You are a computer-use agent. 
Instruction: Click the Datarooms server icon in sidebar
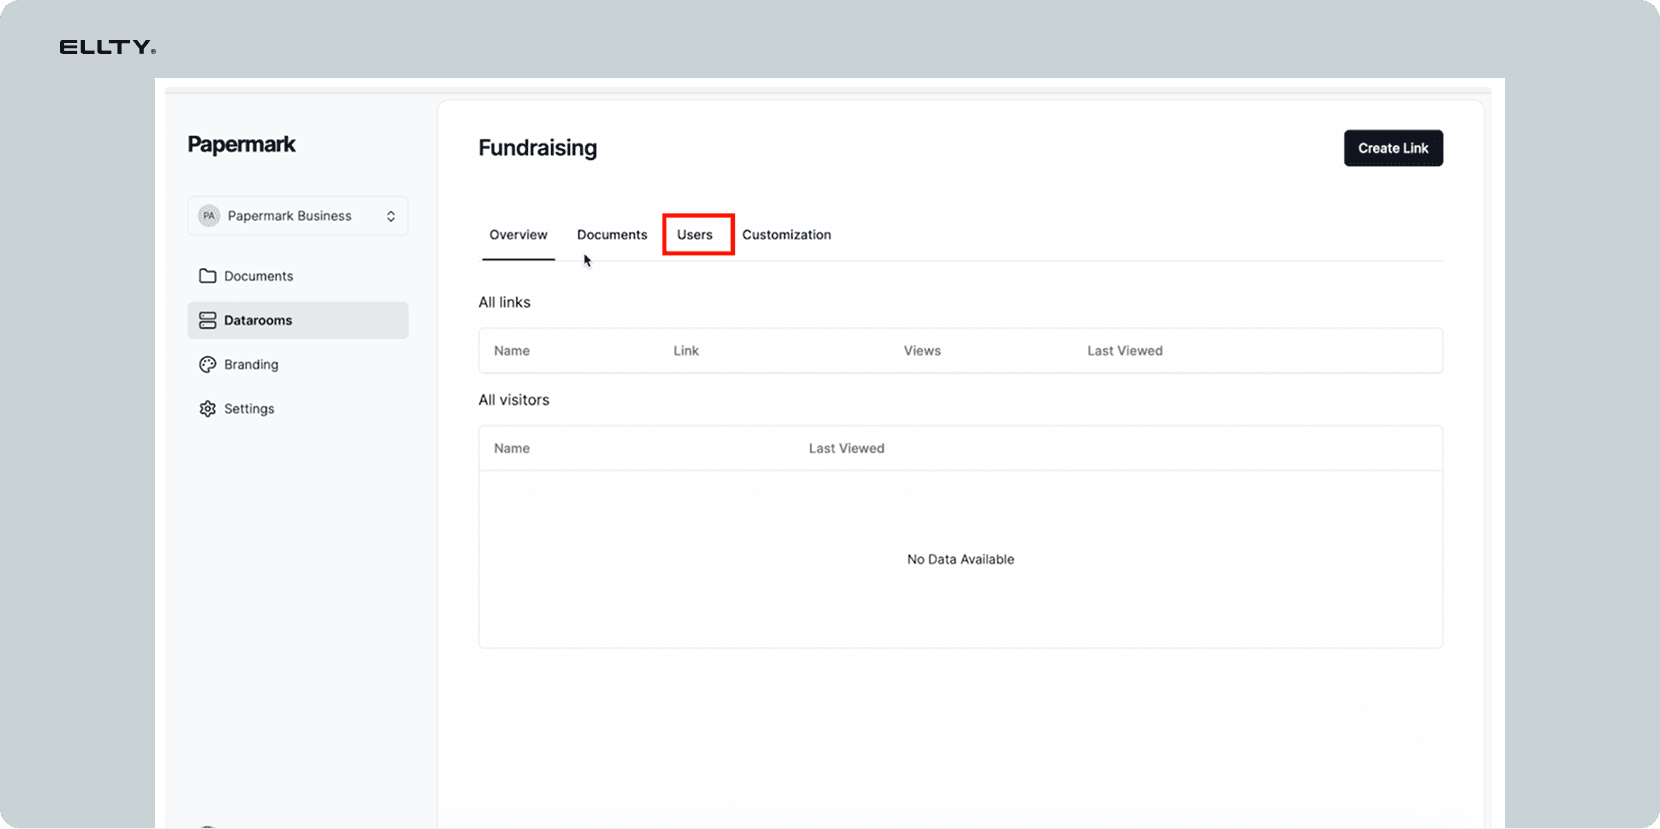[x=207, y=320]
